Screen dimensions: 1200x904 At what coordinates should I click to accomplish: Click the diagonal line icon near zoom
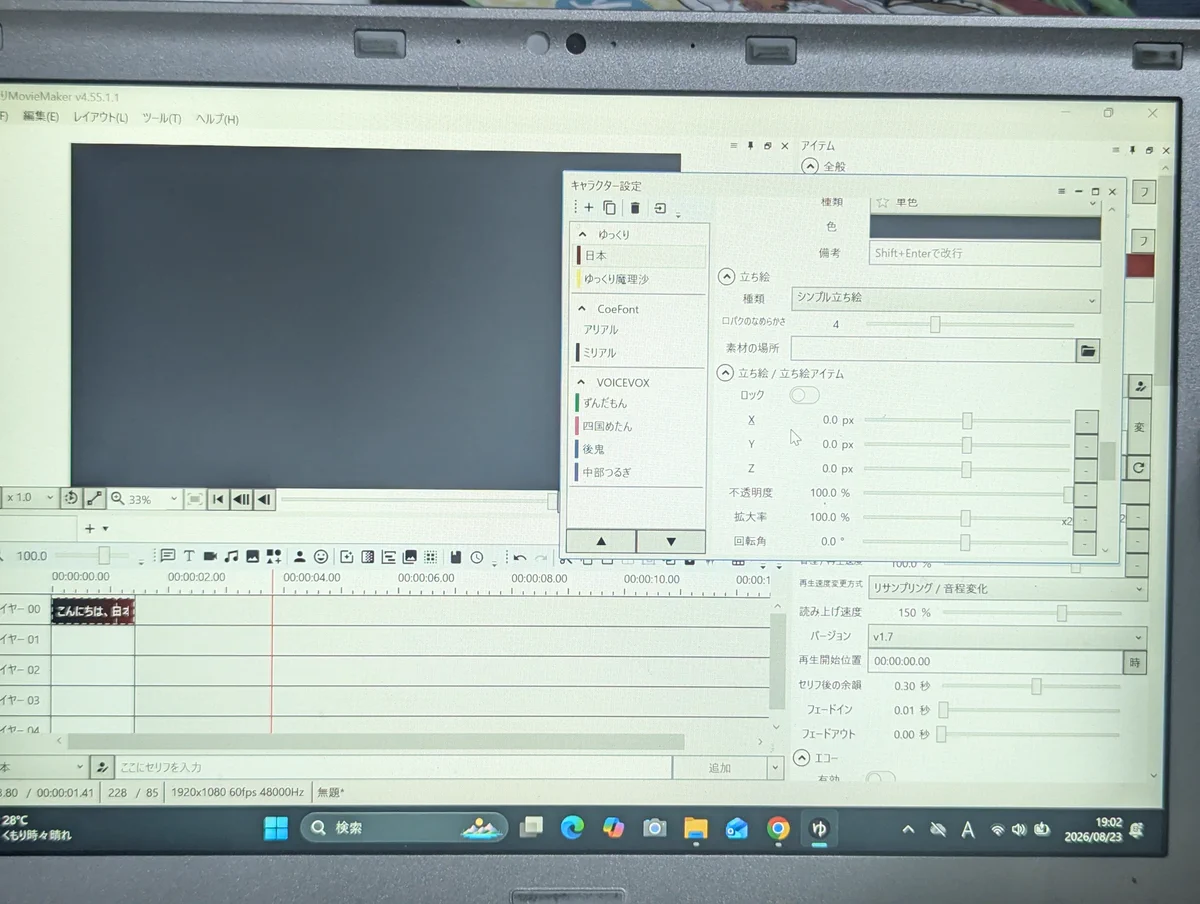[x=94, y=498]
